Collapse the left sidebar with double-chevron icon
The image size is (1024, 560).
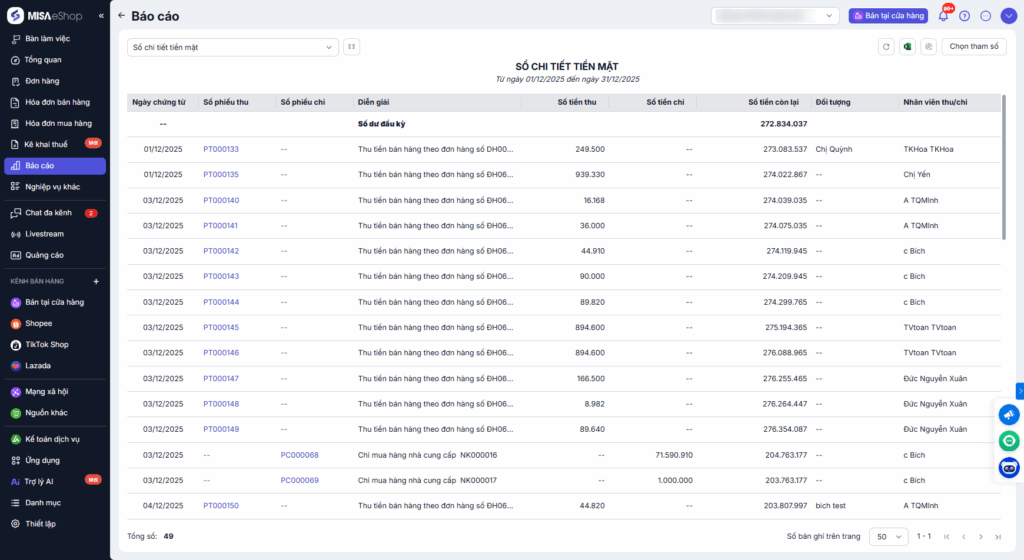[x=100, y=16]
